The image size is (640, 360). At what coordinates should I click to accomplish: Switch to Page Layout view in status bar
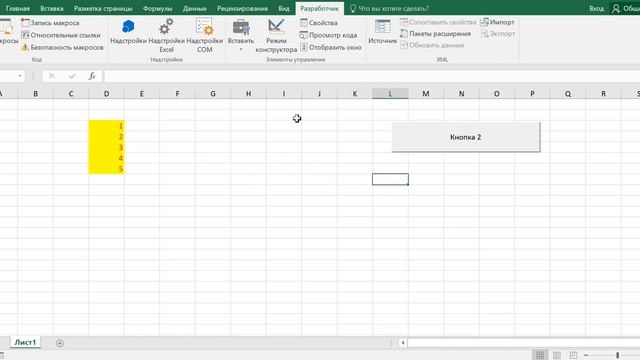[x=556, y=355]
